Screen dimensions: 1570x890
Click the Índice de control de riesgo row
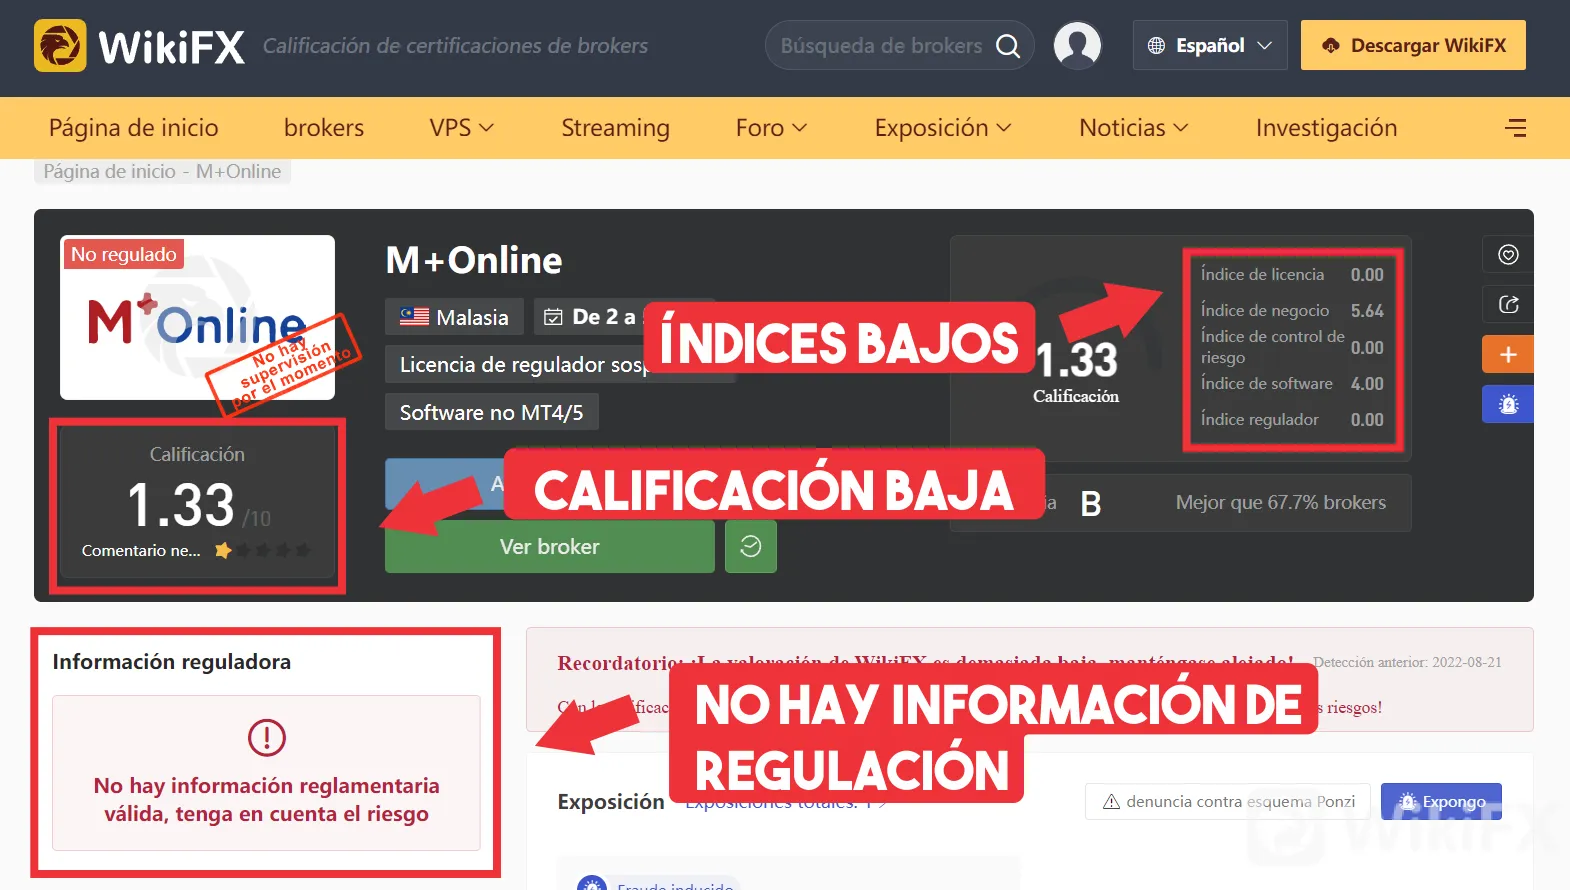point(1292,347)
